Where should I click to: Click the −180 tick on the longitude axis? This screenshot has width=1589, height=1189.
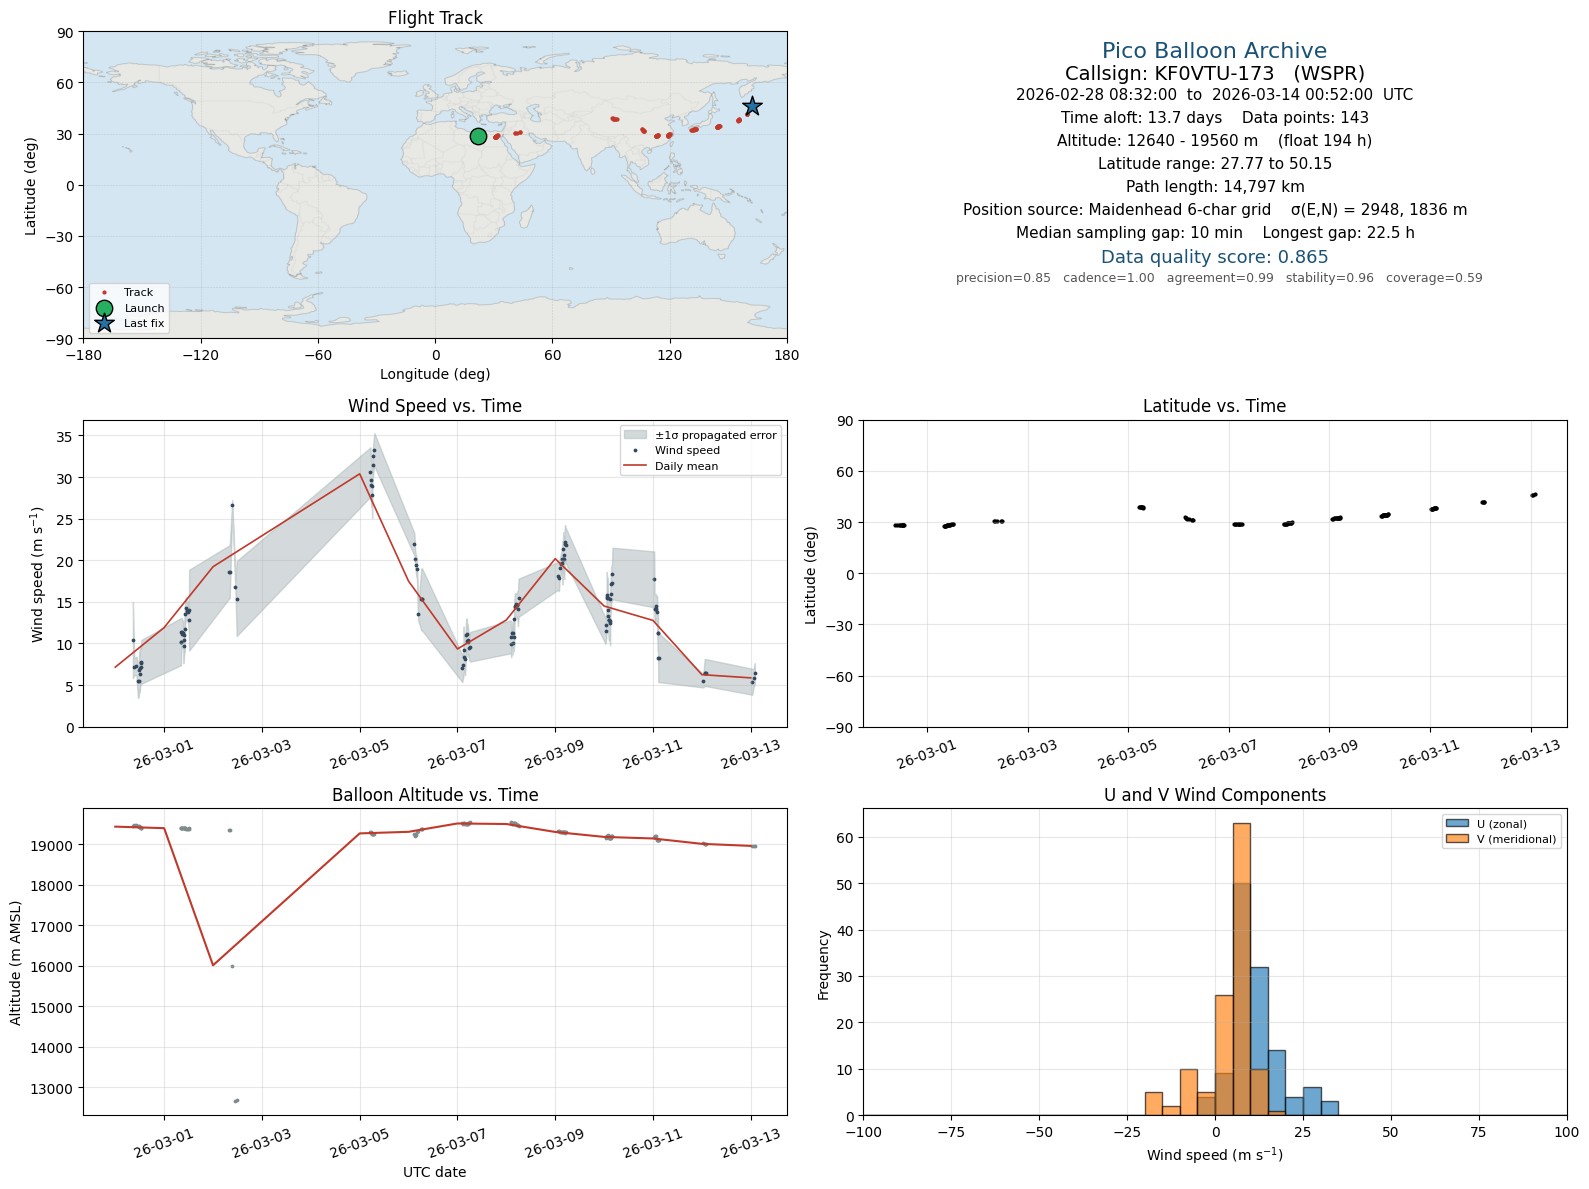coord(83,355)
